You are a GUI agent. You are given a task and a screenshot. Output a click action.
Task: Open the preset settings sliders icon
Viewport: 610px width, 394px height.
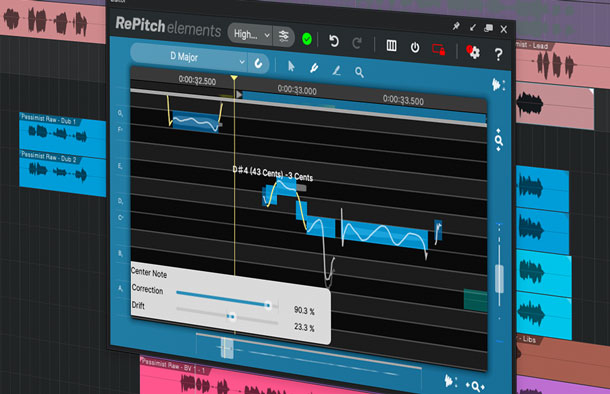click(283, 36)
